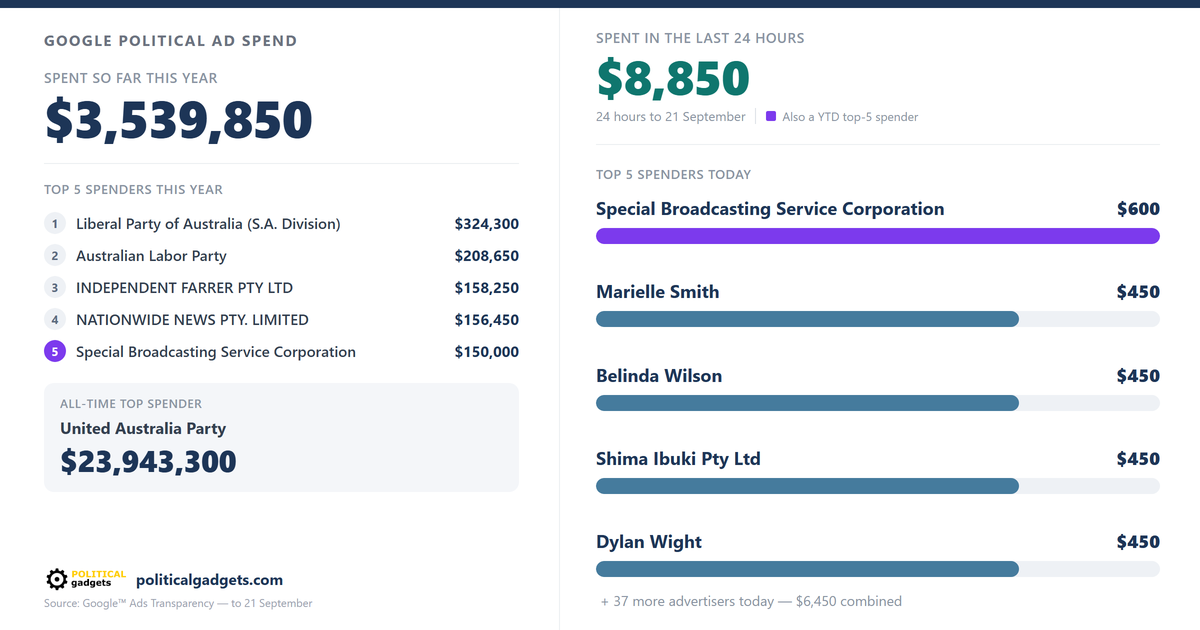Click the Shima Ibuki Pty Ltd label
The image size is (1200, 630).
point(678,459)
